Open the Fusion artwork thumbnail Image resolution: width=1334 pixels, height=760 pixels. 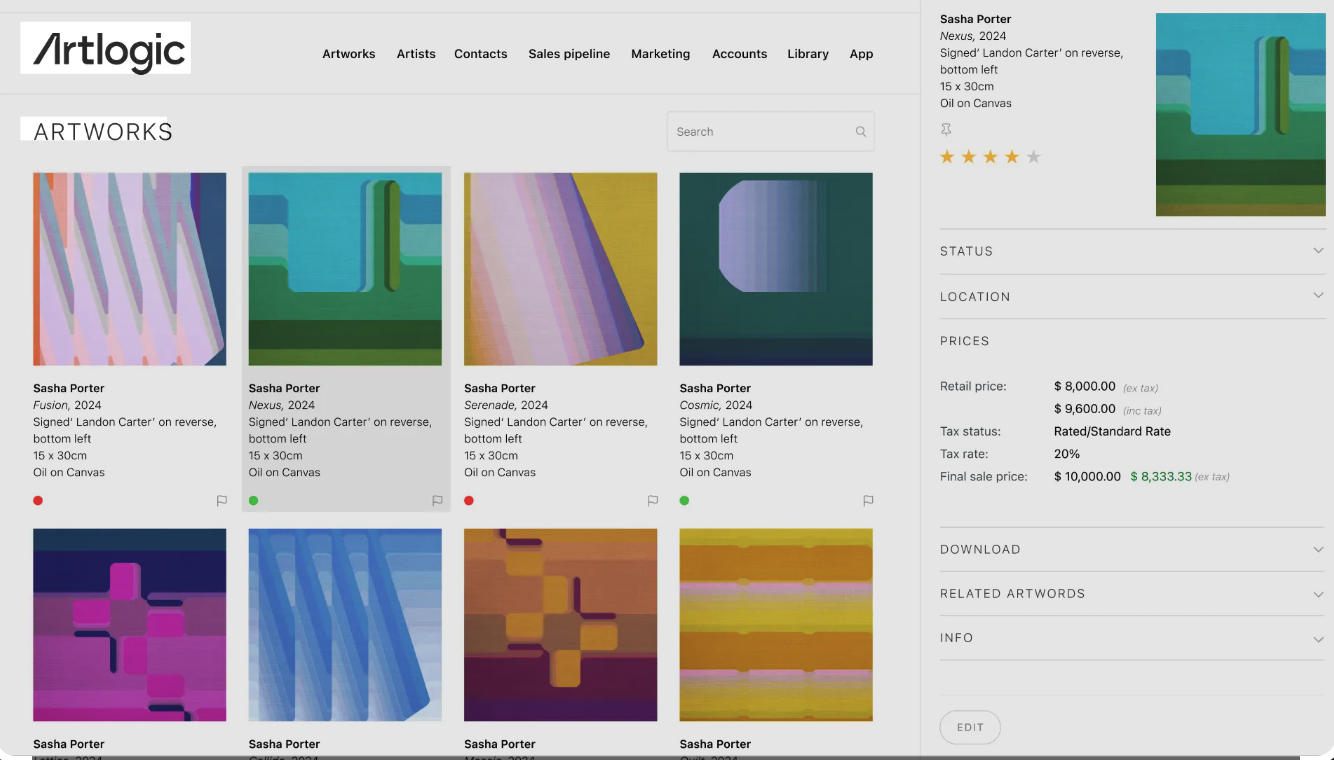click(x=130, y=269)
